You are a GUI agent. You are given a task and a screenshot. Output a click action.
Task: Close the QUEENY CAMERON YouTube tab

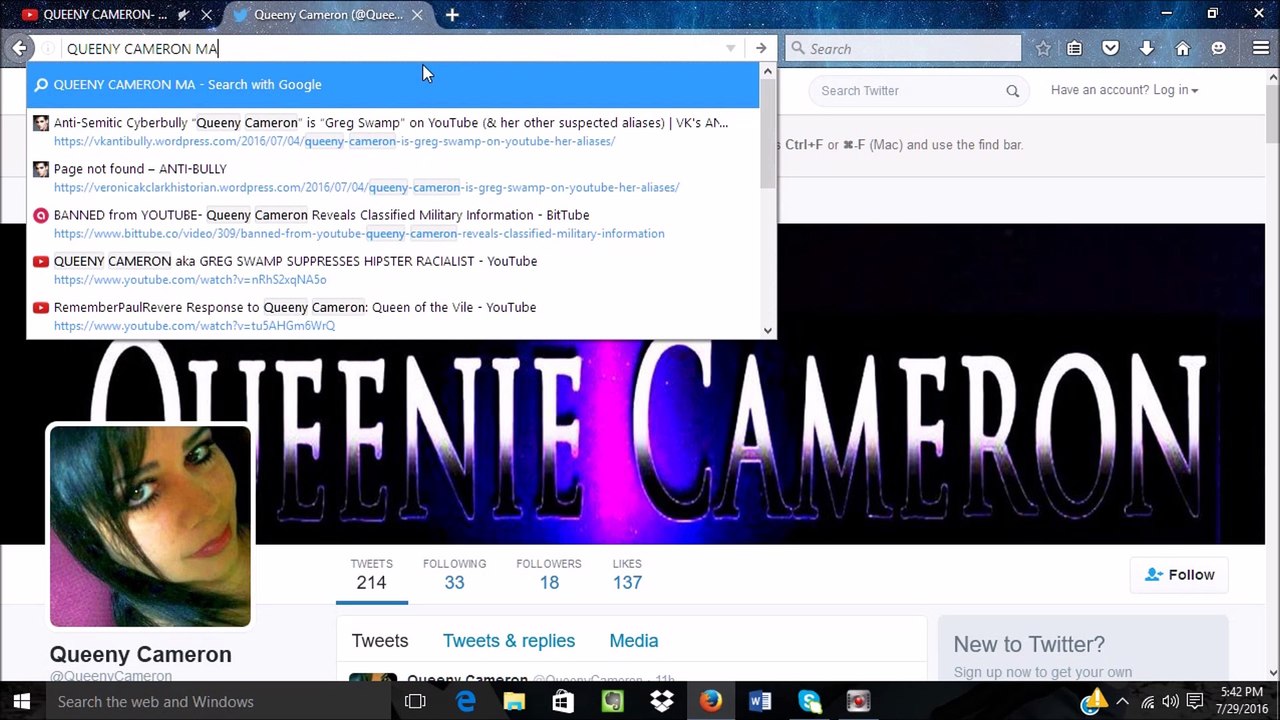[x=206, y=15]
